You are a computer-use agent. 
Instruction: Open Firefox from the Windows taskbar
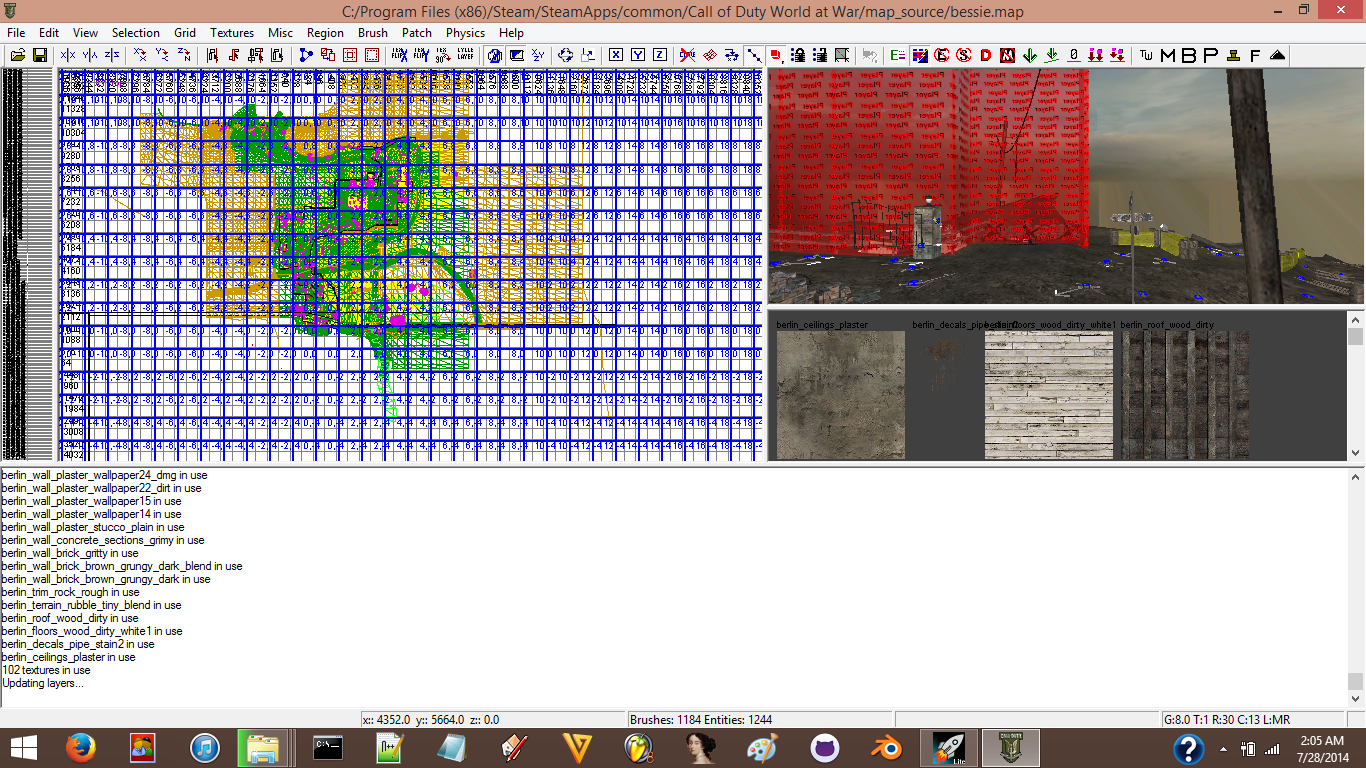[80, 747]
